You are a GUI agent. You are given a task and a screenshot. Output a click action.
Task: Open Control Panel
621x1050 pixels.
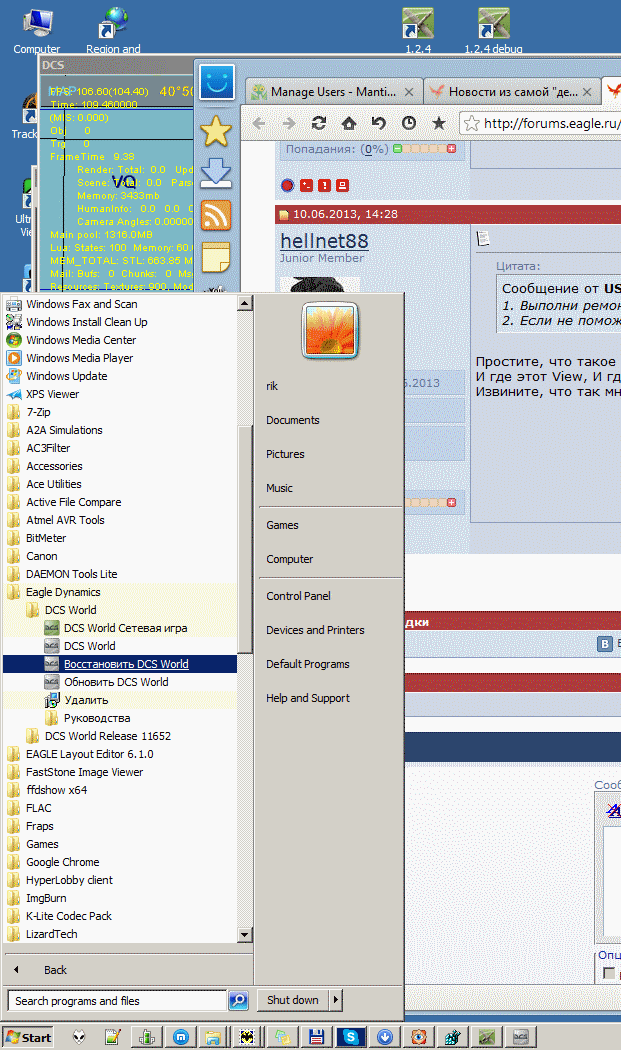(298, 596)
